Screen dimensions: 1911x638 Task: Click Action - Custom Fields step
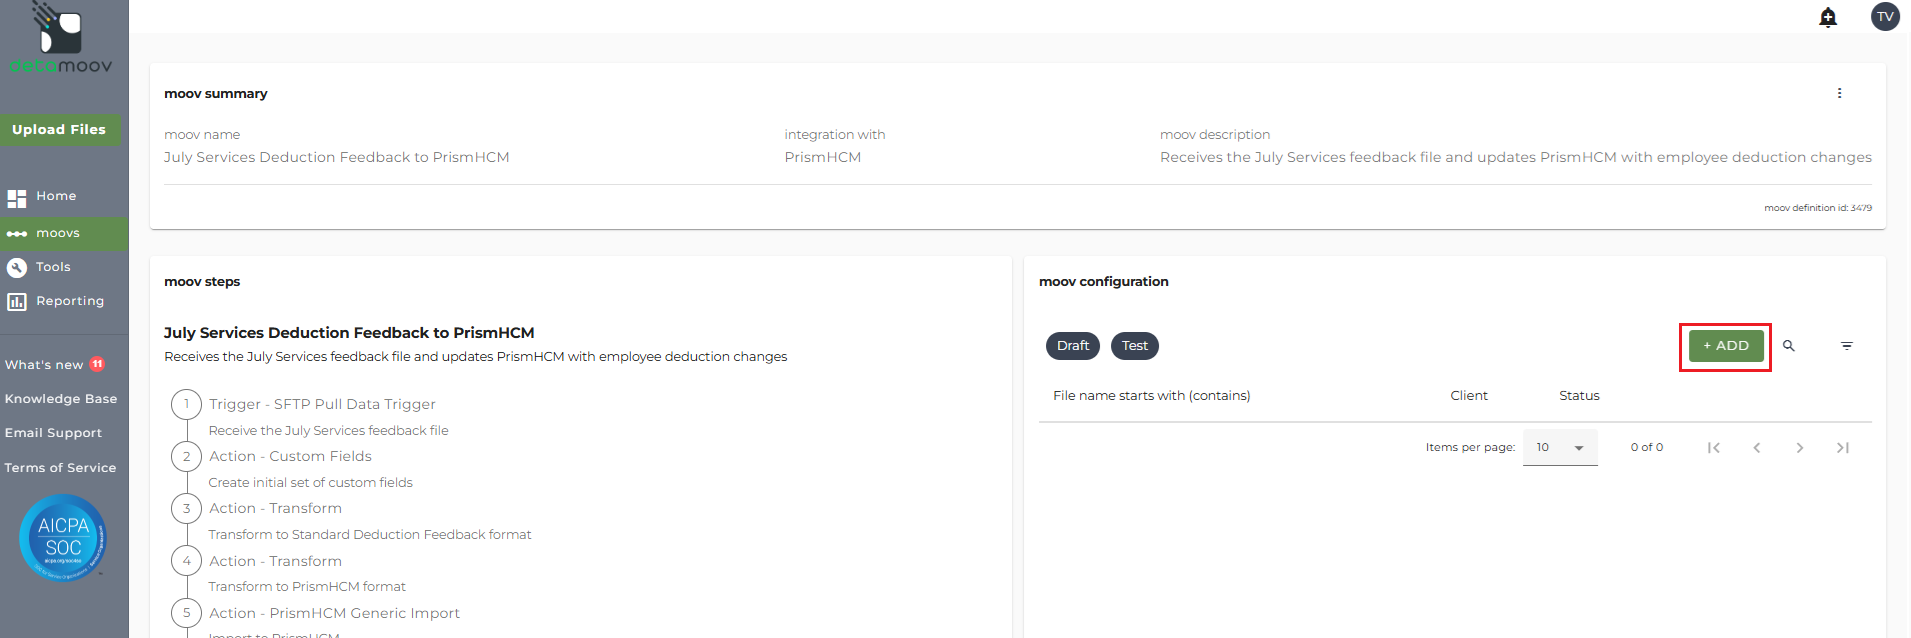pyautogui.click(x=290, y=456)
